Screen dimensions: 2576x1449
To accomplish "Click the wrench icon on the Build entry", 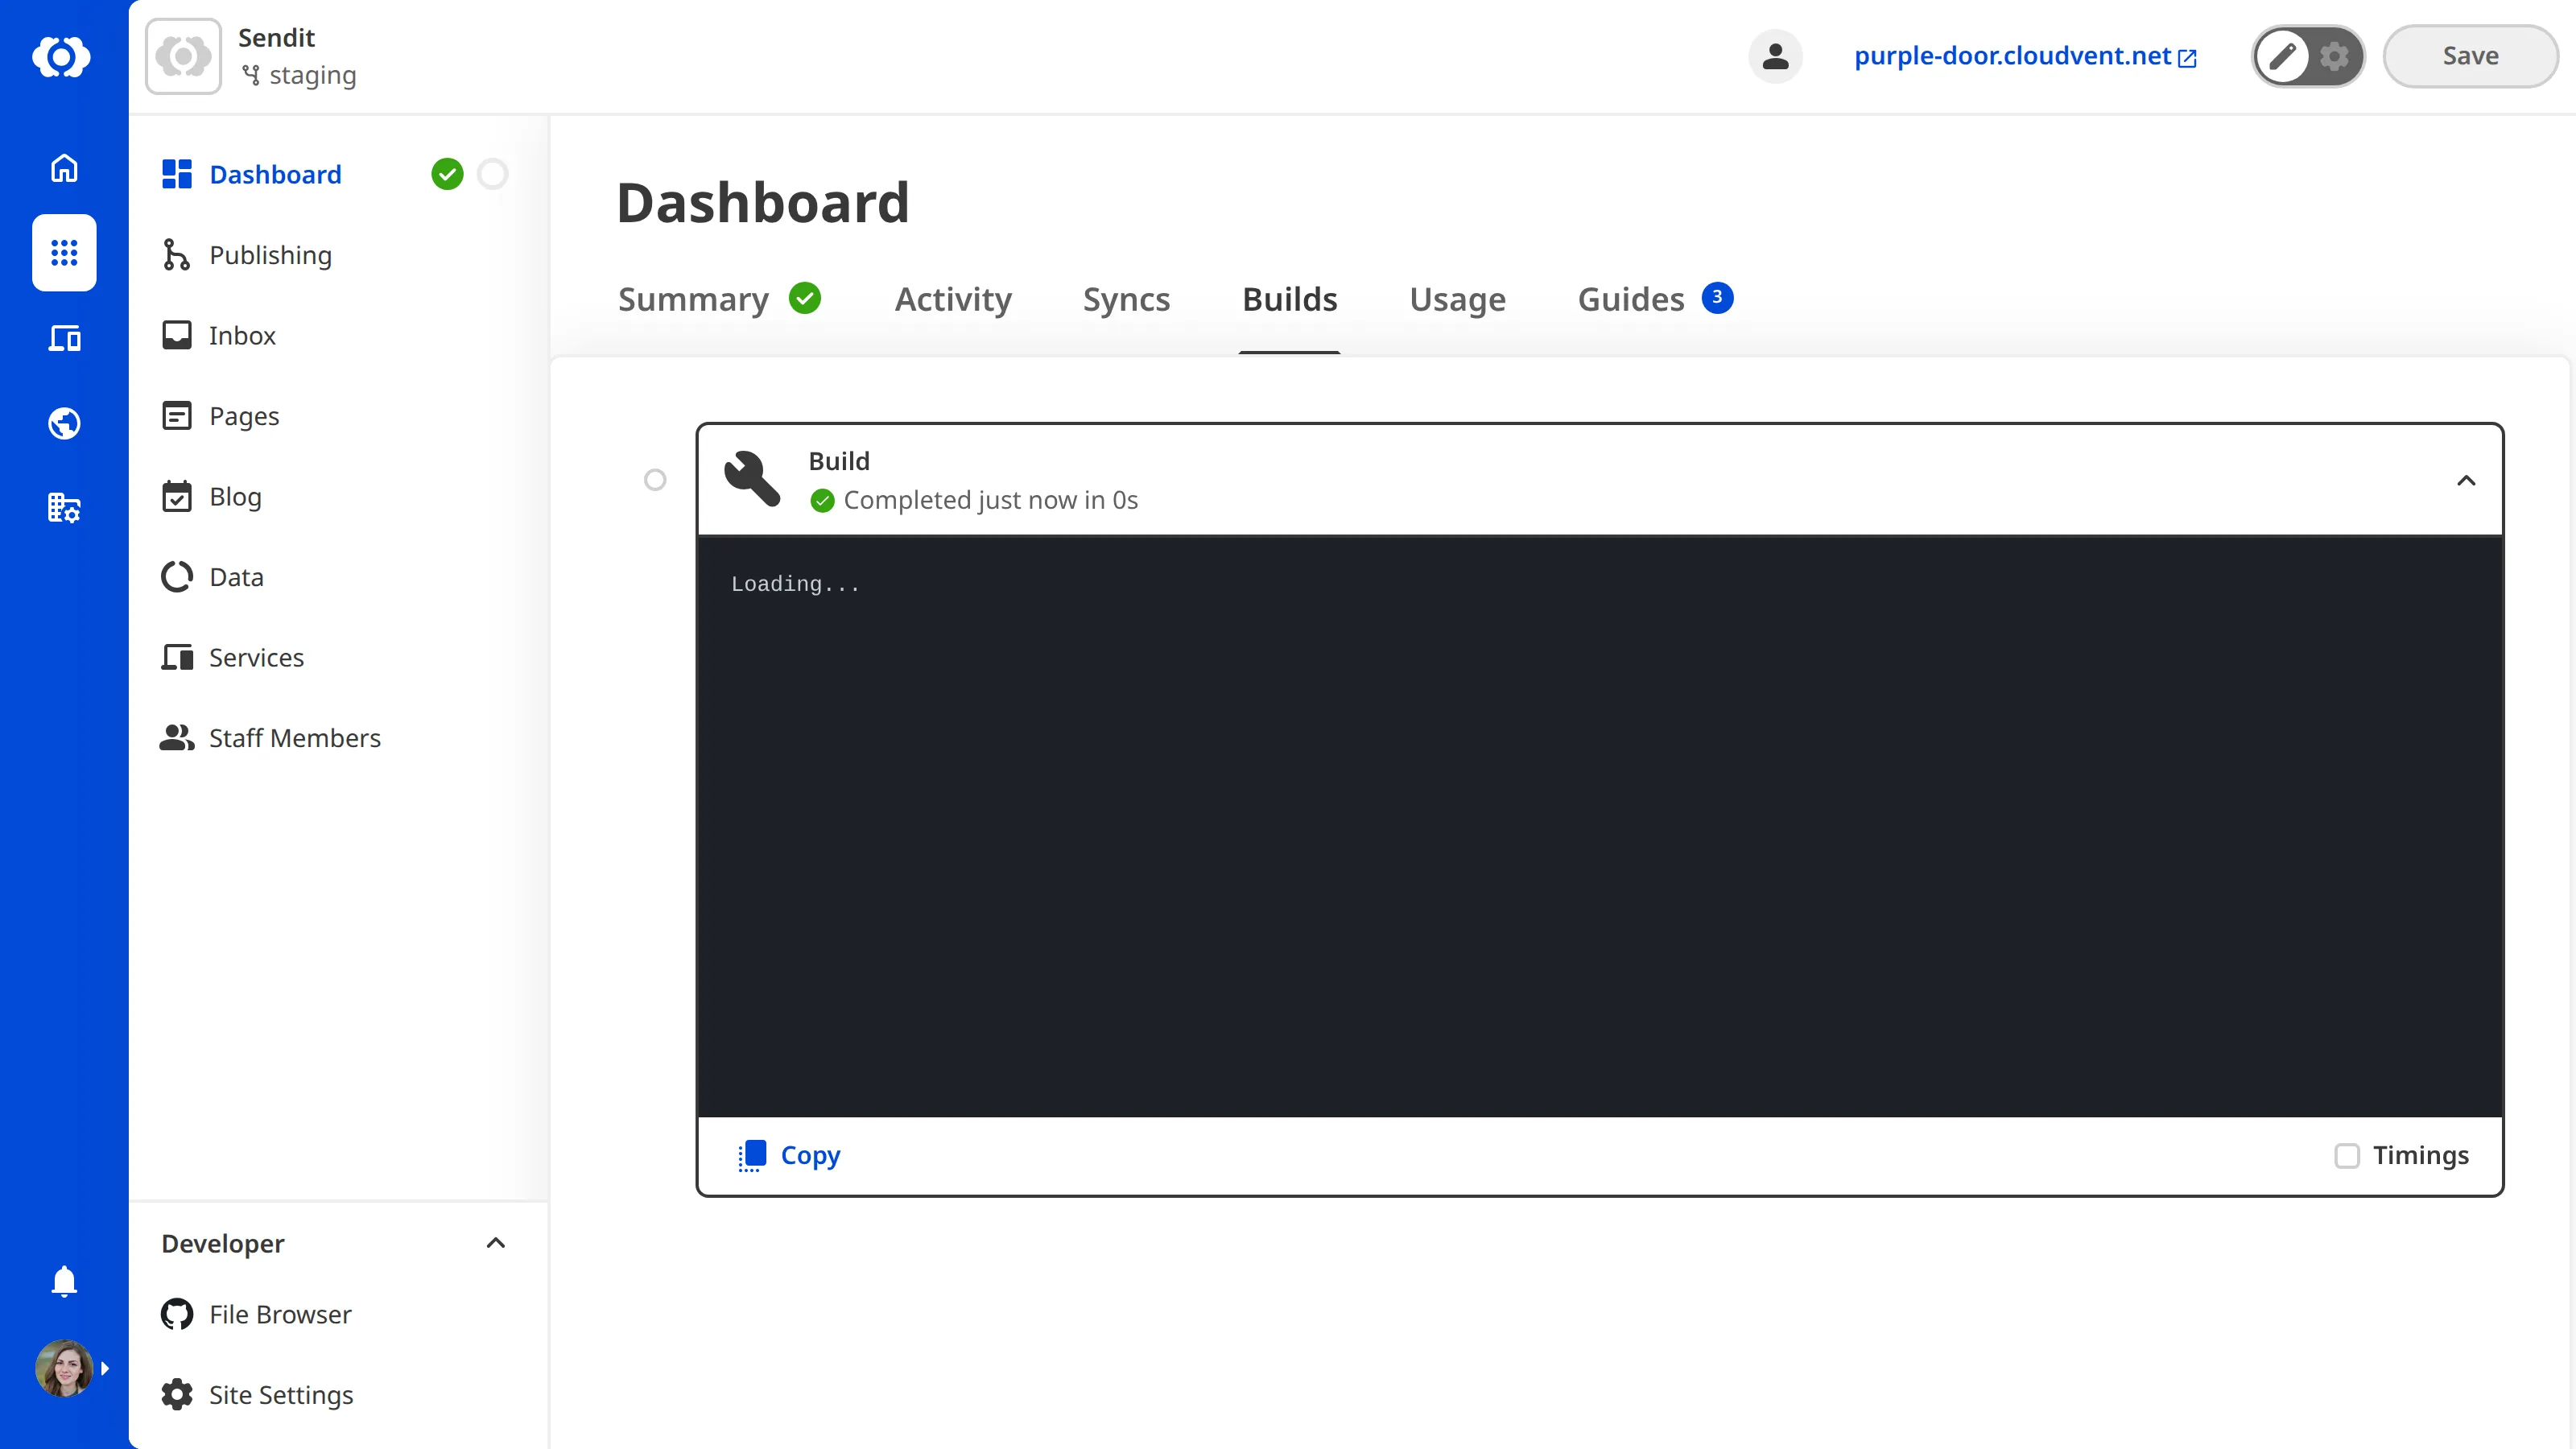I will pos(751,479).
